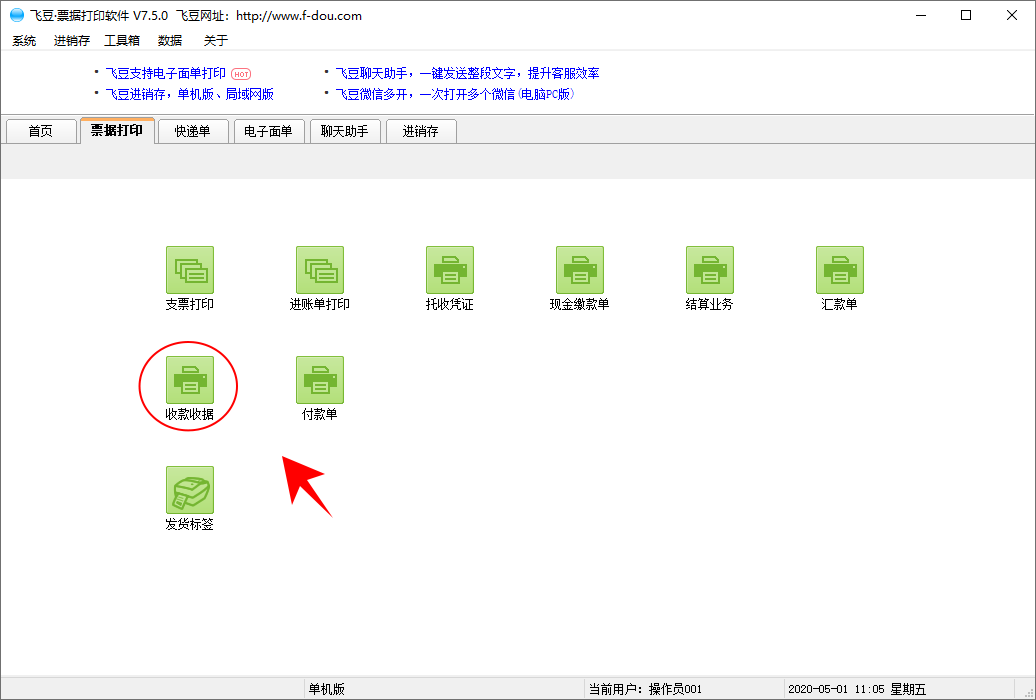Click the circled 收款收据 receipt icon
1036x700 pixels.
click(x=190, y=380)
